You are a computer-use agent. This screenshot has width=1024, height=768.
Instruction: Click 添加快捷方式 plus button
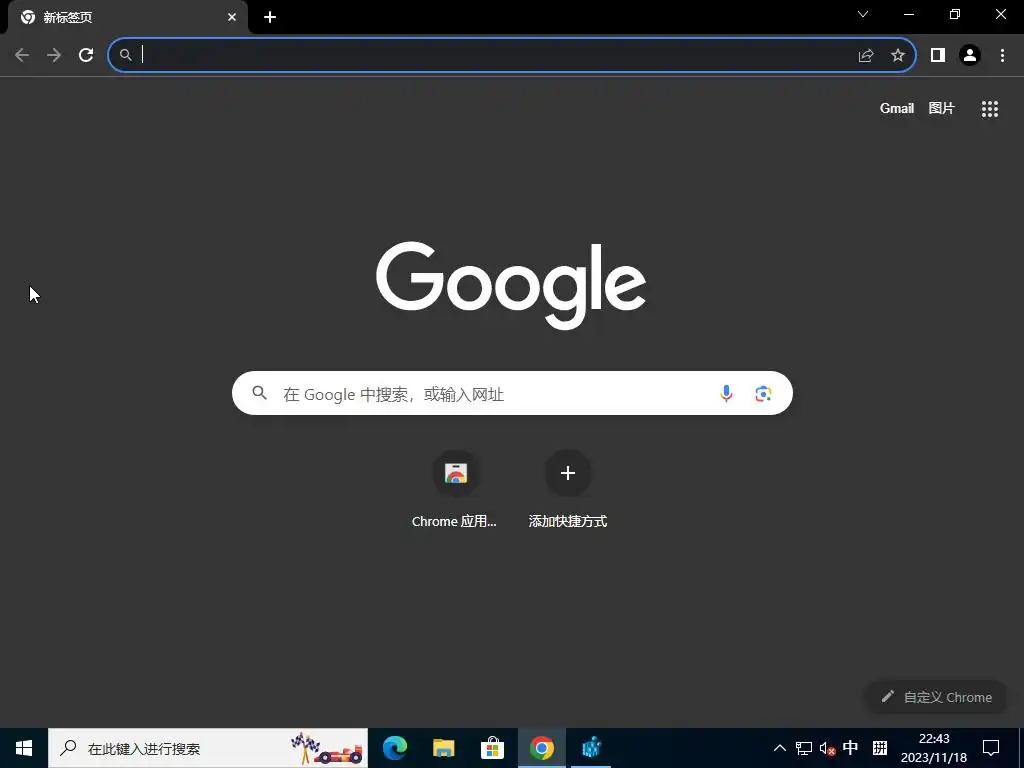tap(568, 473)
